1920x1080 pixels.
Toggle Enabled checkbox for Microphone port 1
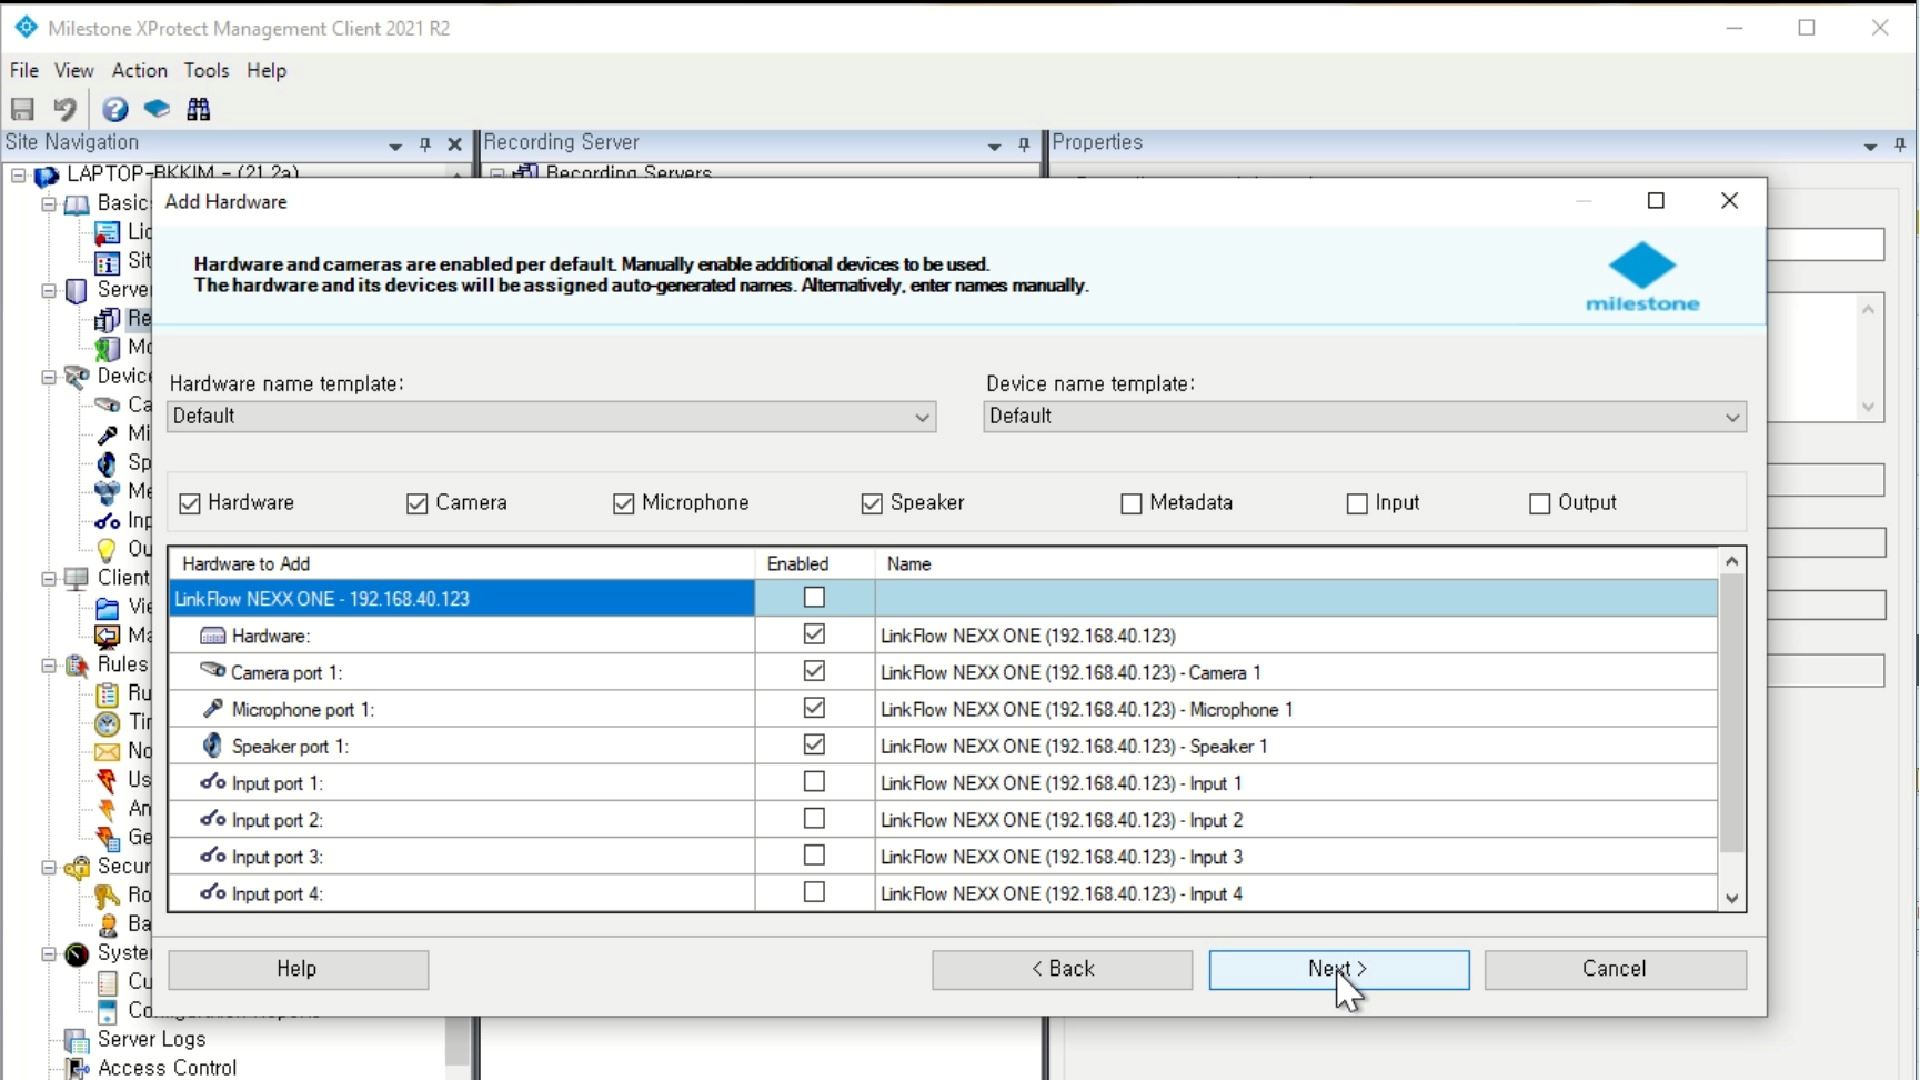pos(815,708)
